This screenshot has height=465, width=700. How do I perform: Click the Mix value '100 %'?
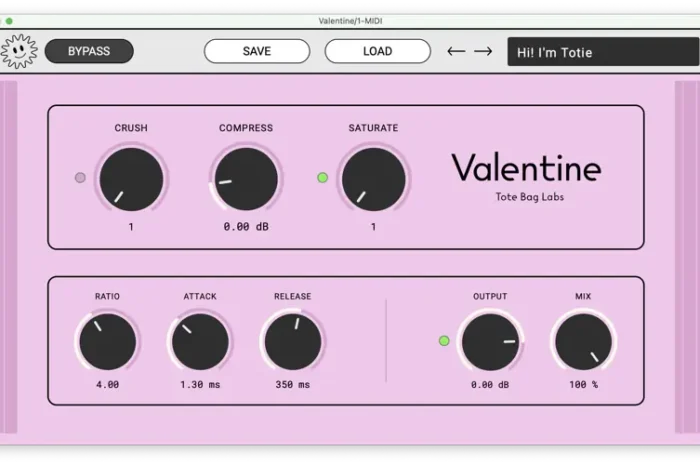click(x=583, y=384)
